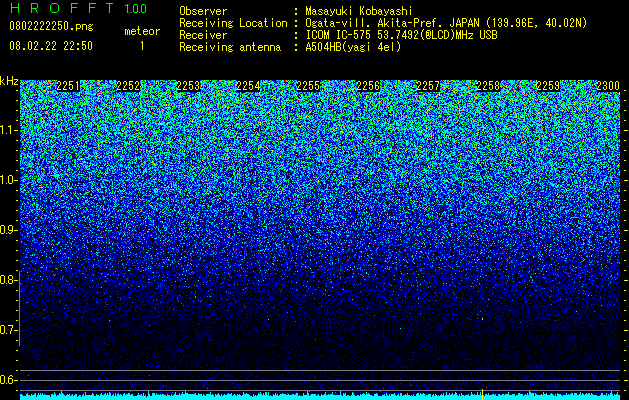Click the 2258 time marker label
629x400 pixels.
click(x=488, y=86)
